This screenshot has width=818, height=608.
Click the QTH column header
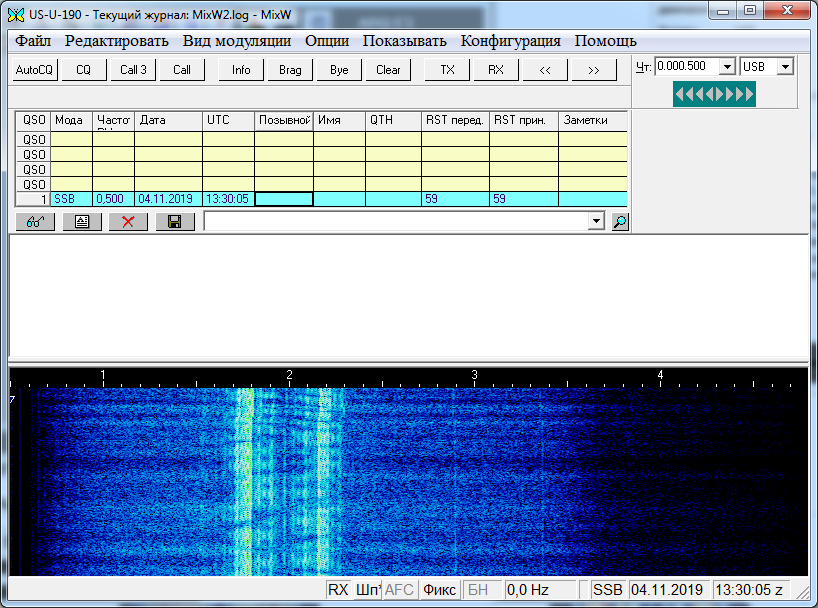pyautogui.click(x=393, y=120)
